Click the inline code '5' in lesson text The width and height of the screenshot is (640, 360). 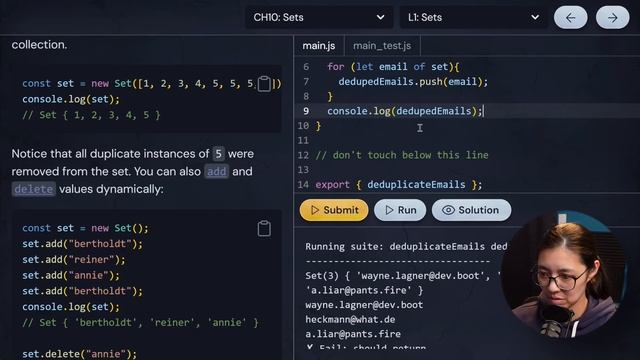point(218,154)
